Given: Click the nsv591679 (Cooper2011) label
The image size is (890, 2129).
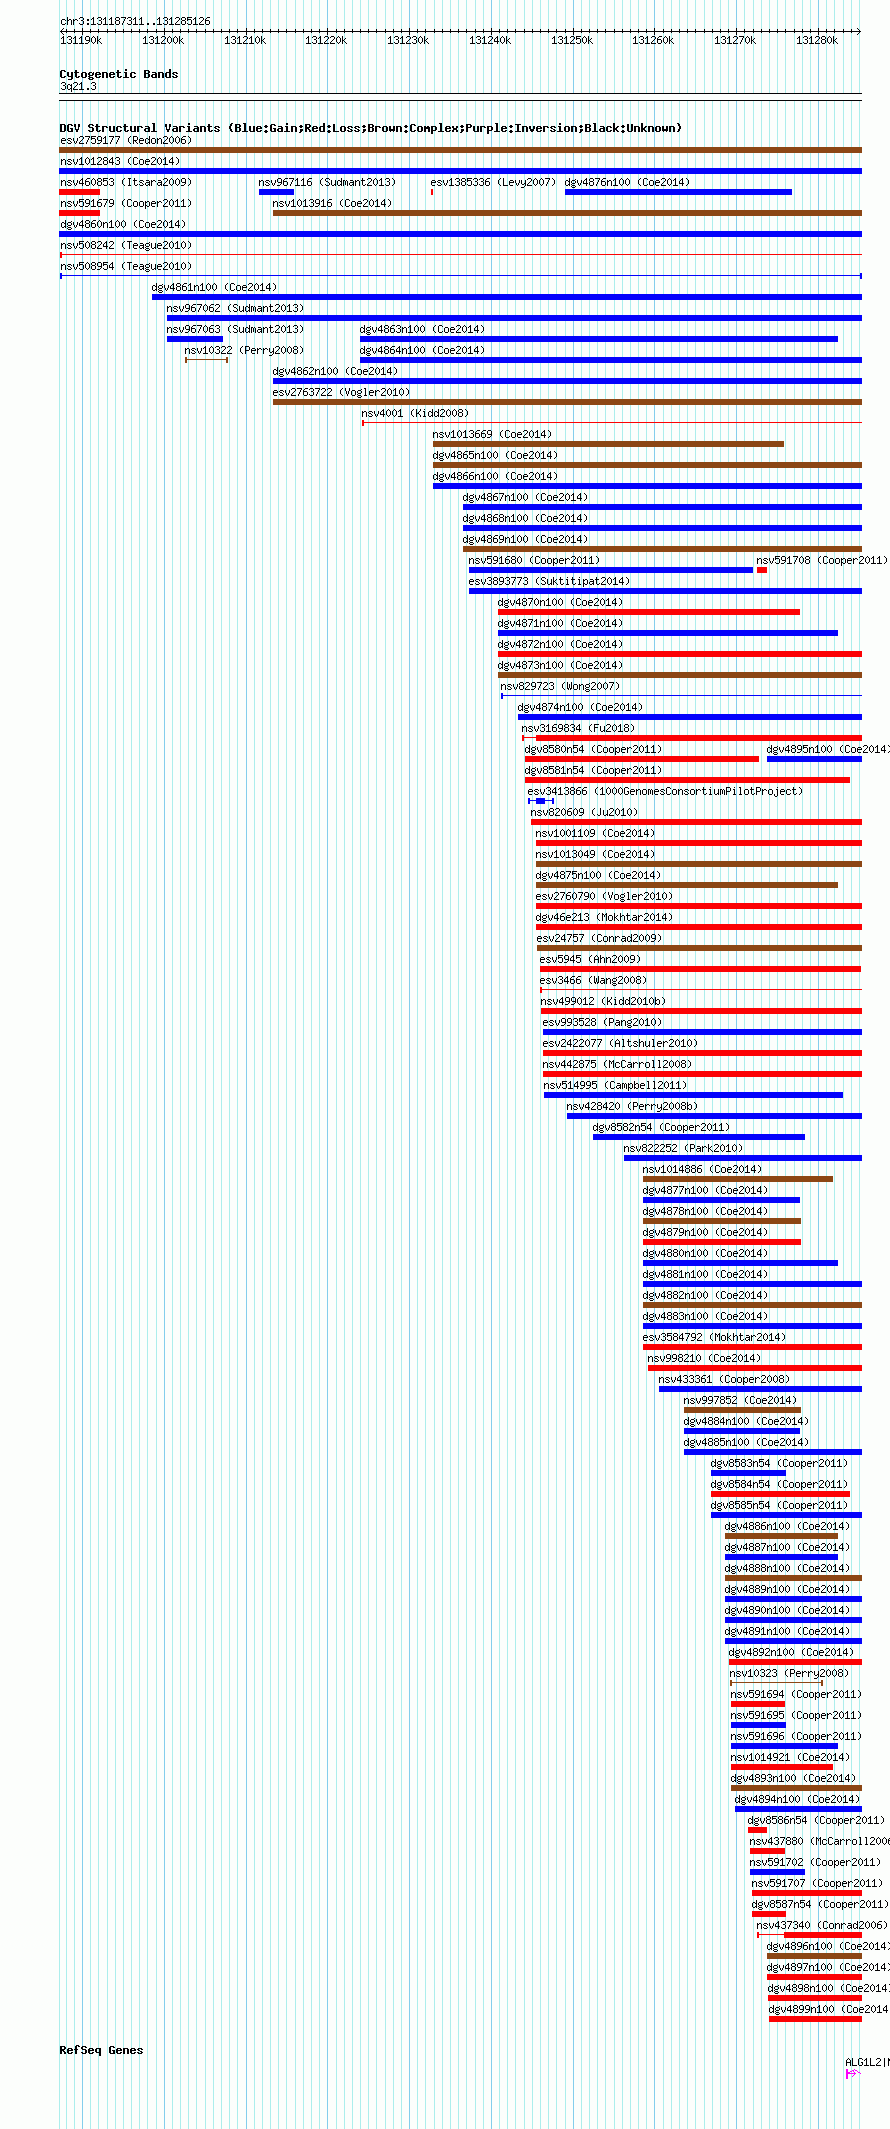Looking at the screenshot, I should point(126,203).
